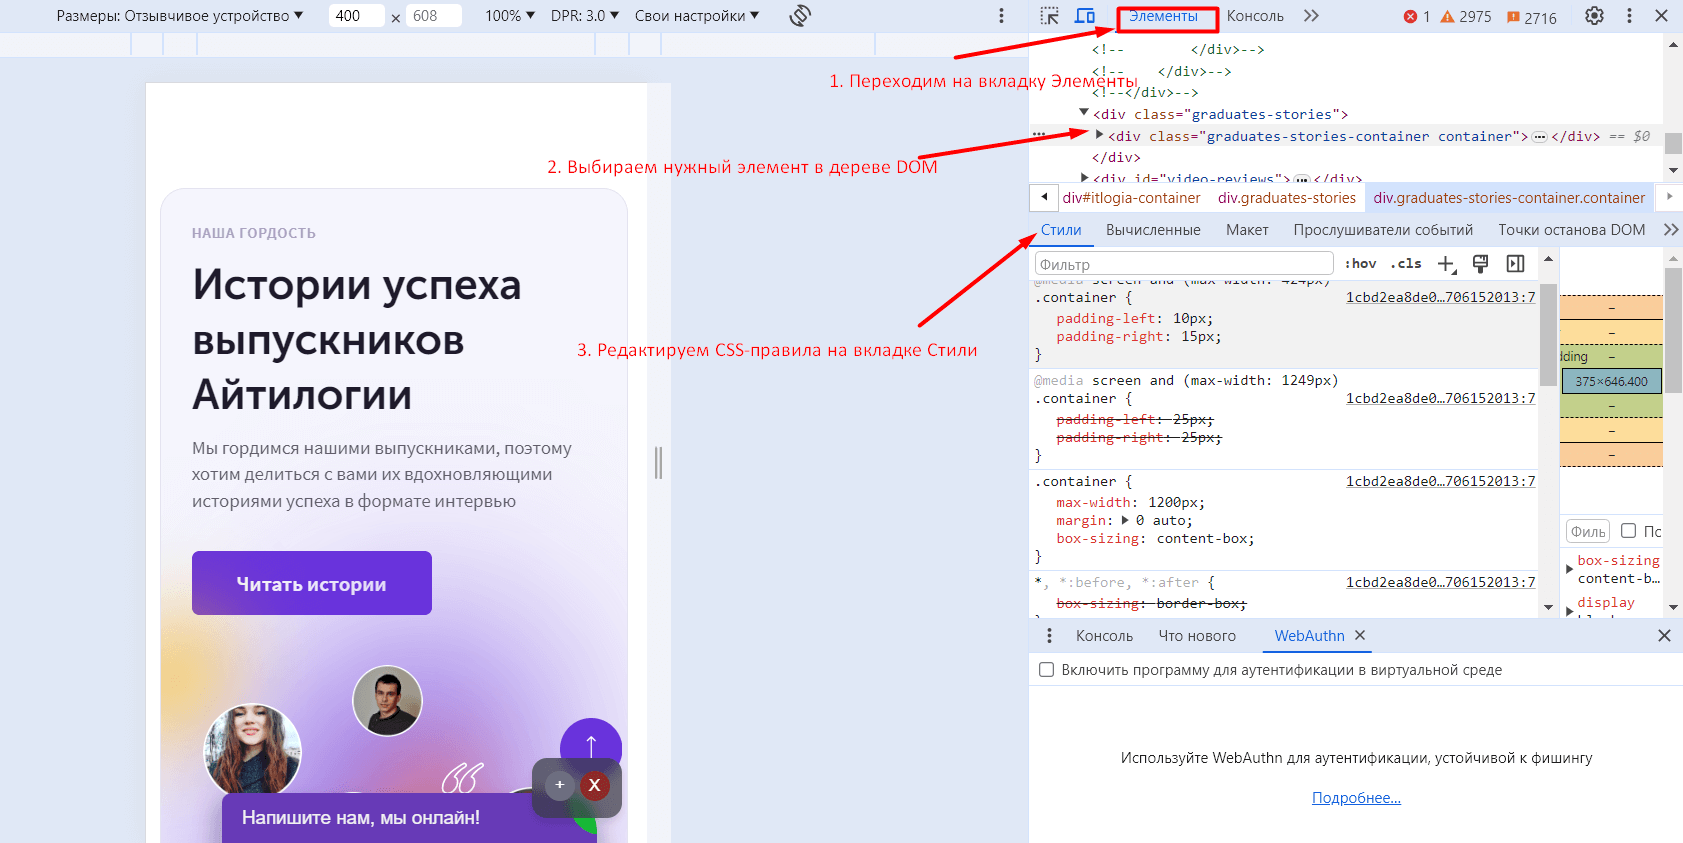The image size is (1683, 843).
Task: Switch to the Вычисленные tab
Action: 1152,230
